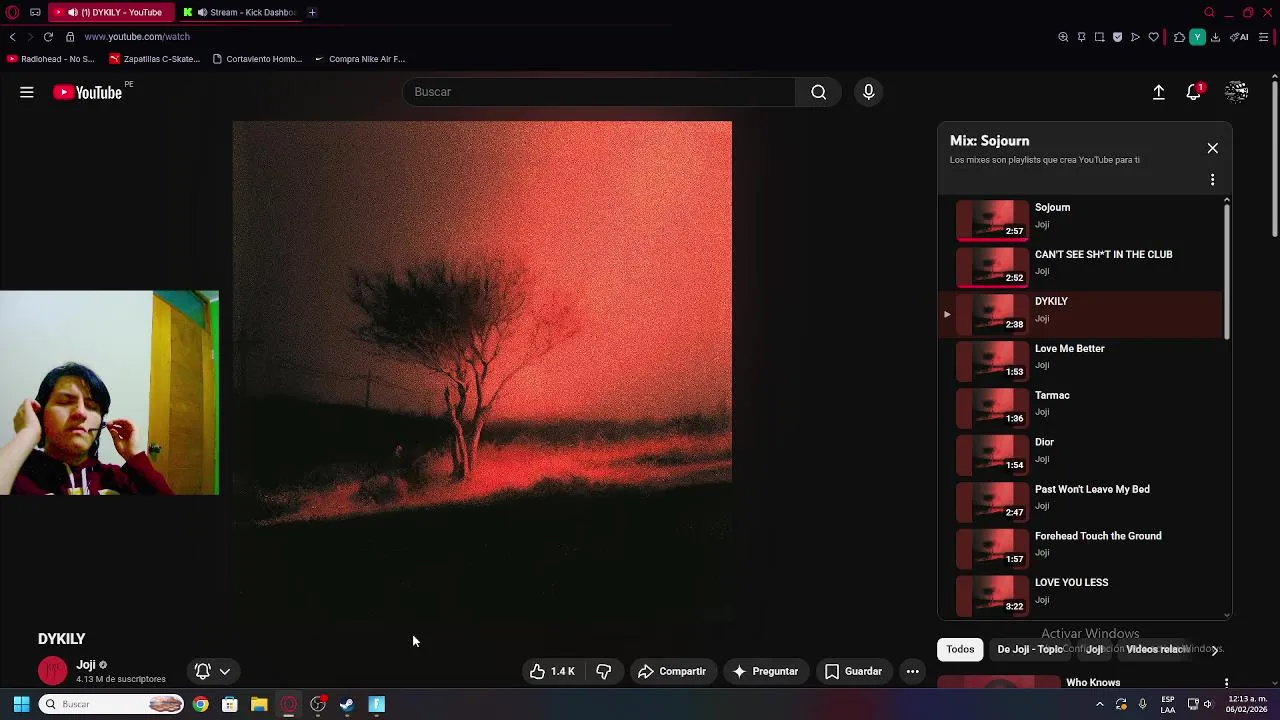Switch to the DYKILY - YouTube tab
The height and width of the screenshot is (720, 1280).
coord(110,12)
